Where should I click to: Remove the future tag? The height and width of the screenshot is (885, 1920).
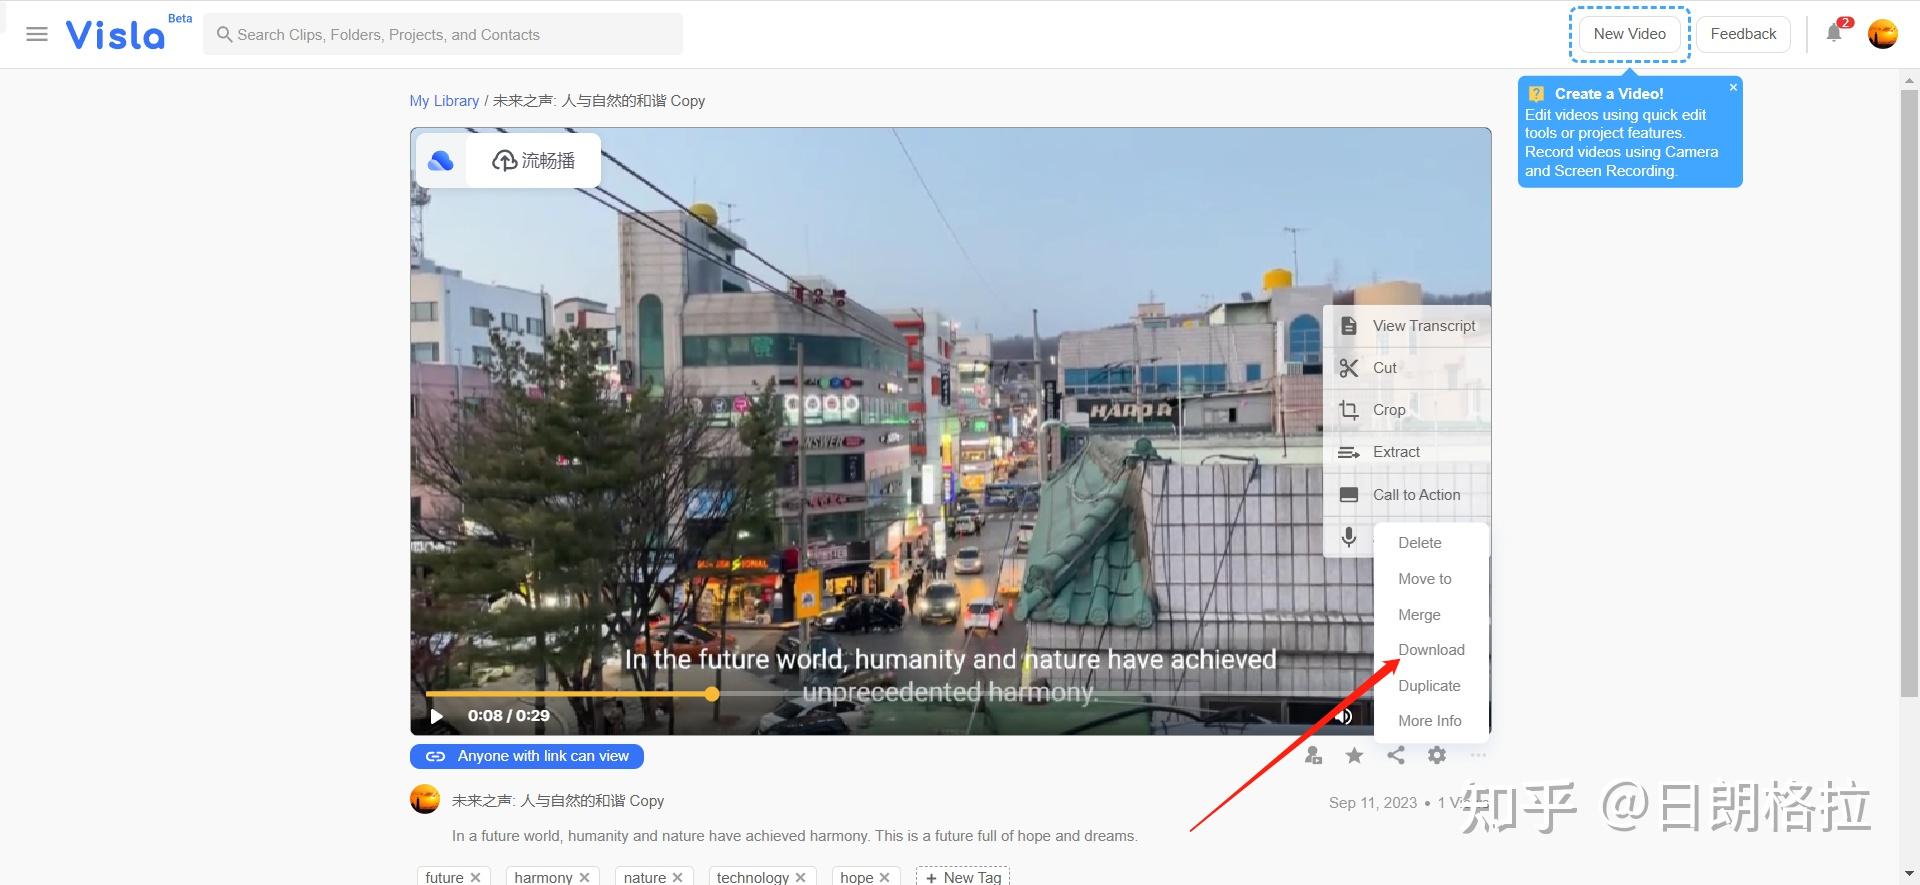(x=475, y=878)
